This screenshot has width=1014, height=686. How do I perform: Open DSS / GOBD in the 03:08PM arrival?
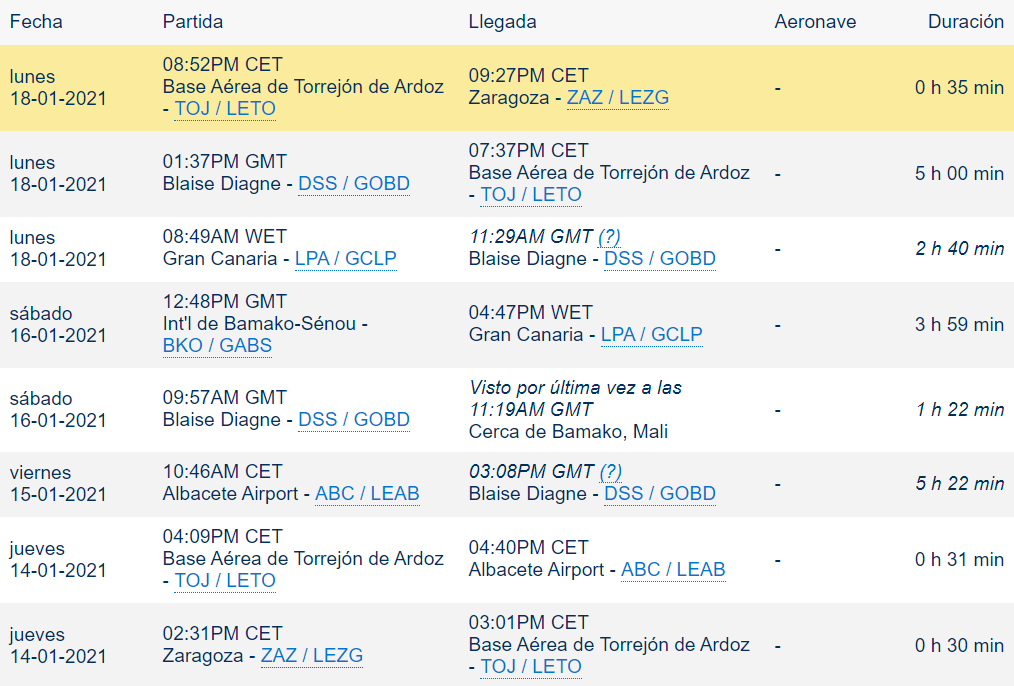(x=660, y=494)
